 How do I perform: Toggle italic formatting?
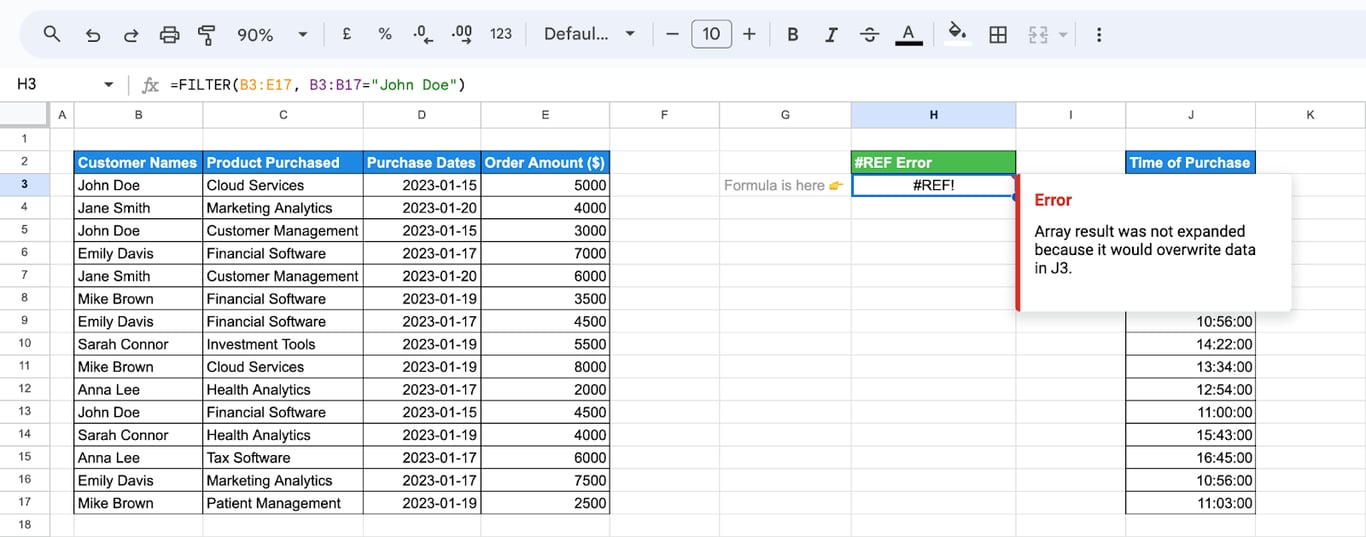click(831, 34)
